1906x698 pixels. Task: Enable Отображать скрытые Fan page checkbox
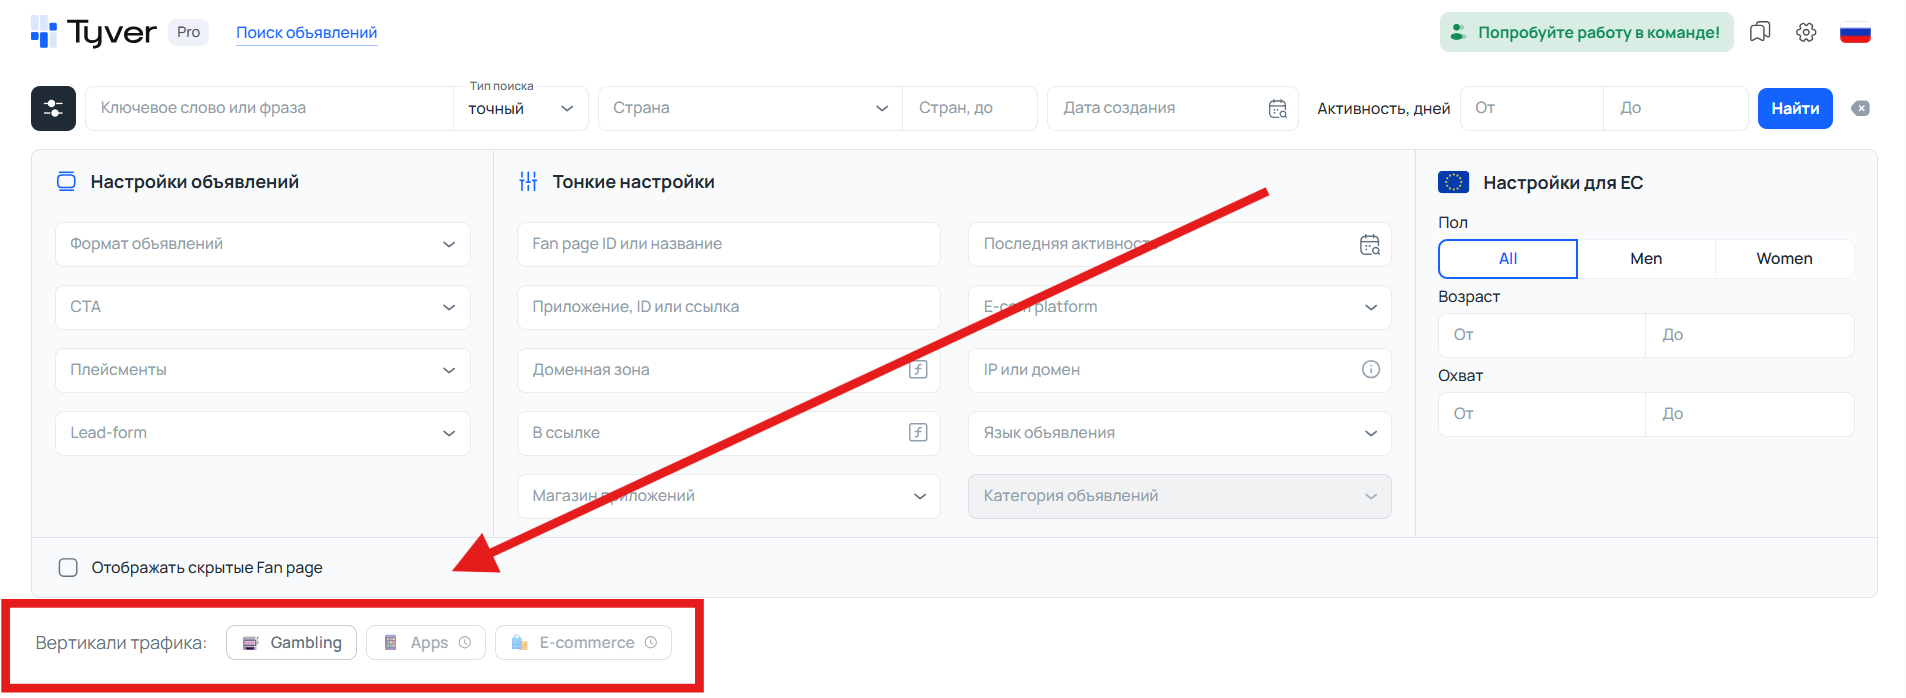click(68, 567)
